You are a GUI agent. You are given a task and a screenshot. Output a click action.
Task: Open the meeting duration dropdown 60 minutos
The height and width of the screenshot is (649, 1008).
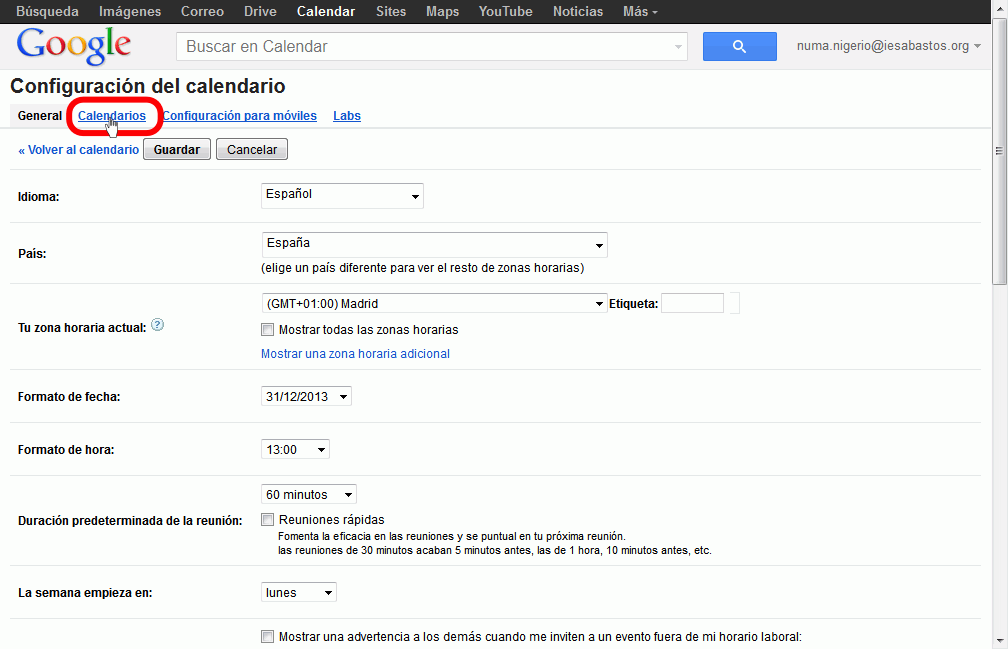coord(309,494)
